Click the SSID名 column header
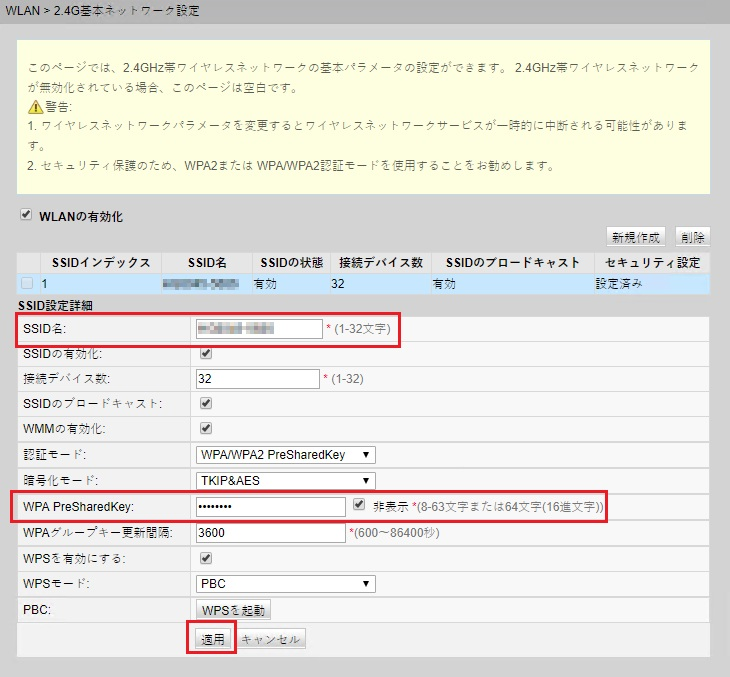This screenshot has height=677, width=730. 207,263
